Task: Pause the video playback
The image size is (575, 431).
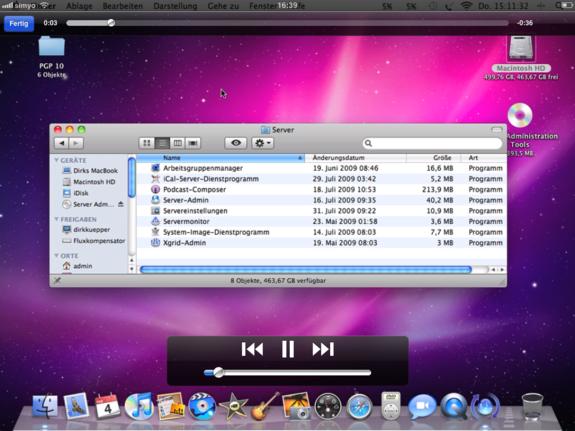Action: [x=288, y=349]
